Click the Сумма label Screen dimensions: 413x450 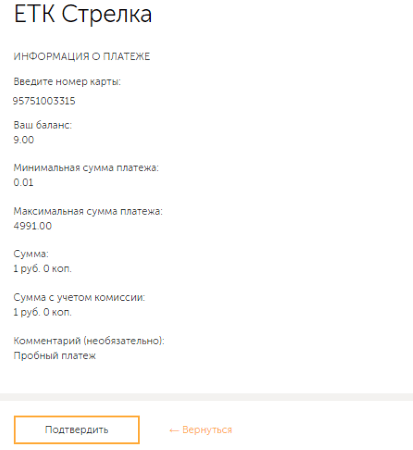pos(31,254)
